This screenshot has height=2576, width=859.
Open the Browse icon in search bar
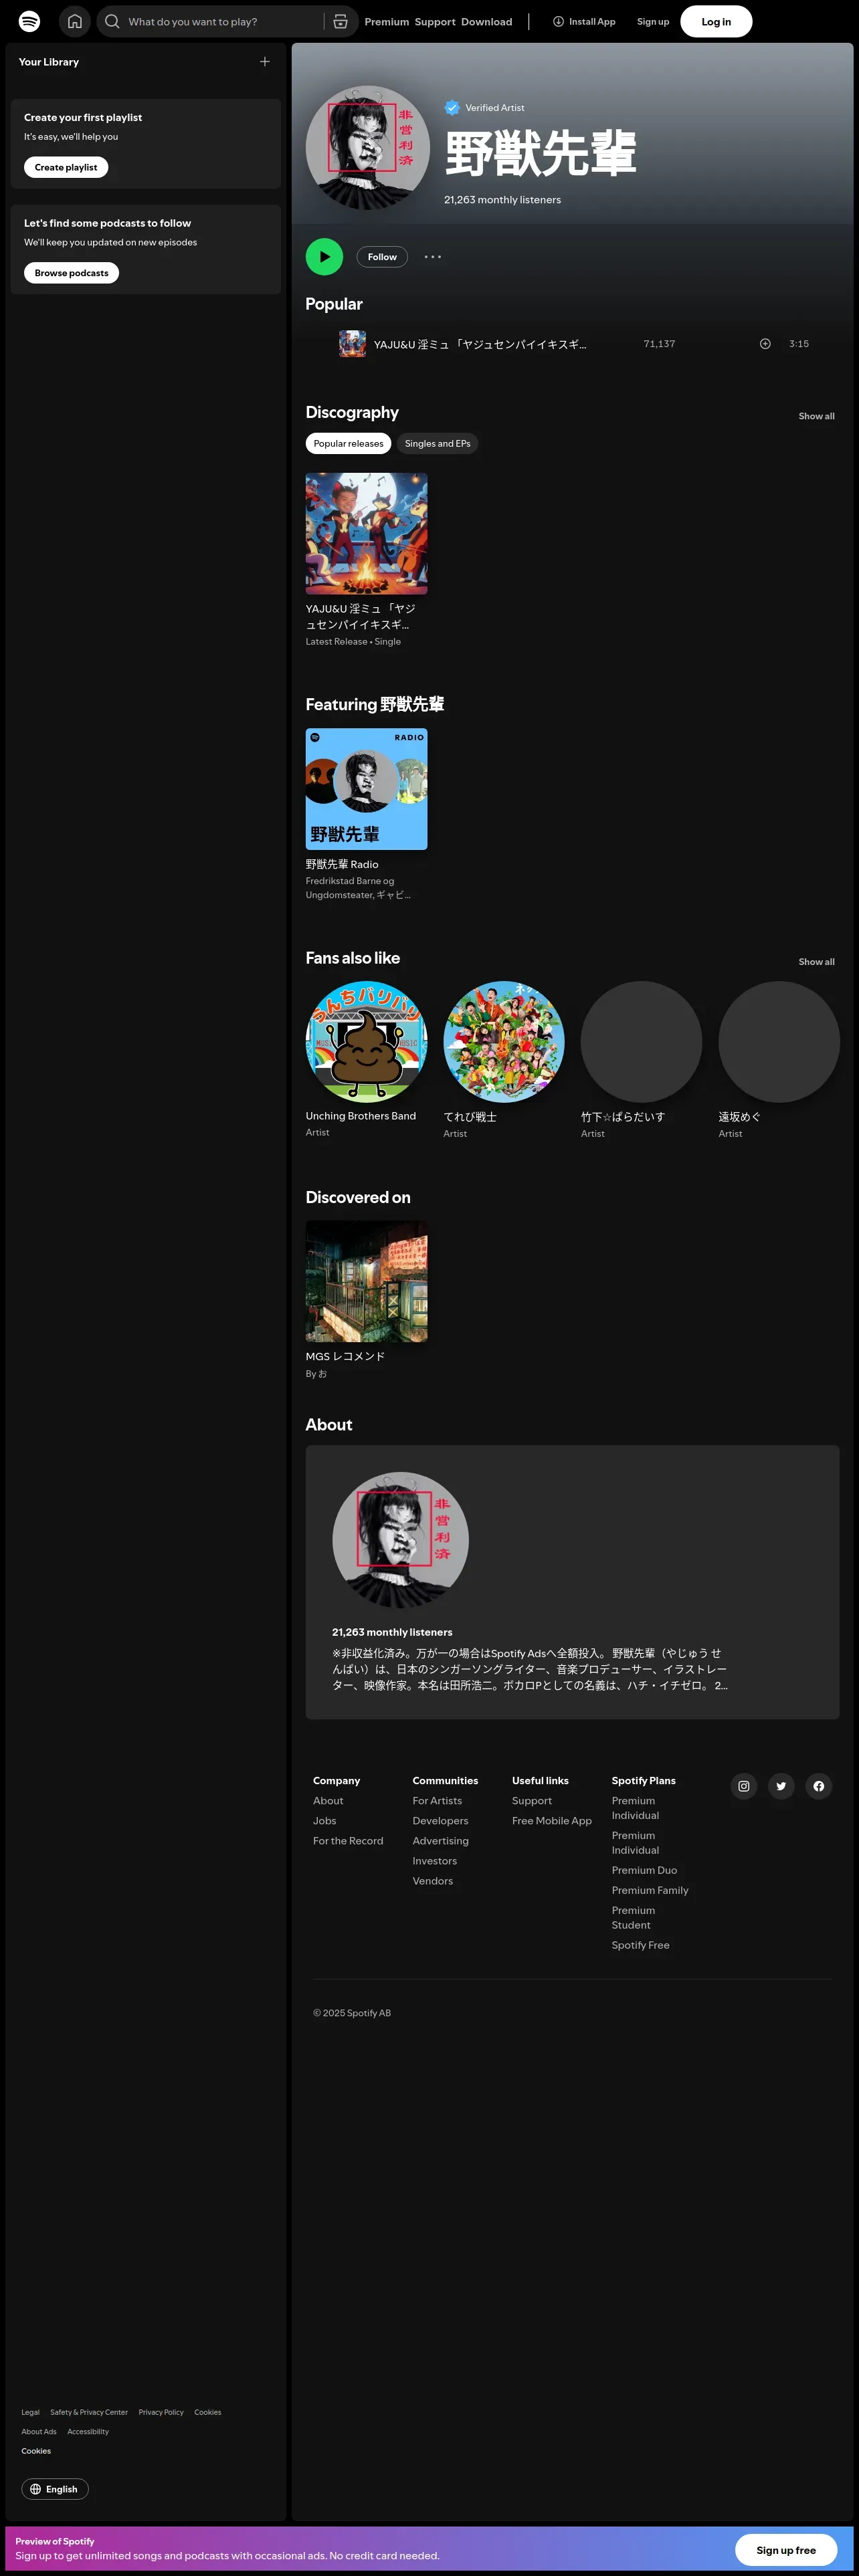tap(340, 21)
